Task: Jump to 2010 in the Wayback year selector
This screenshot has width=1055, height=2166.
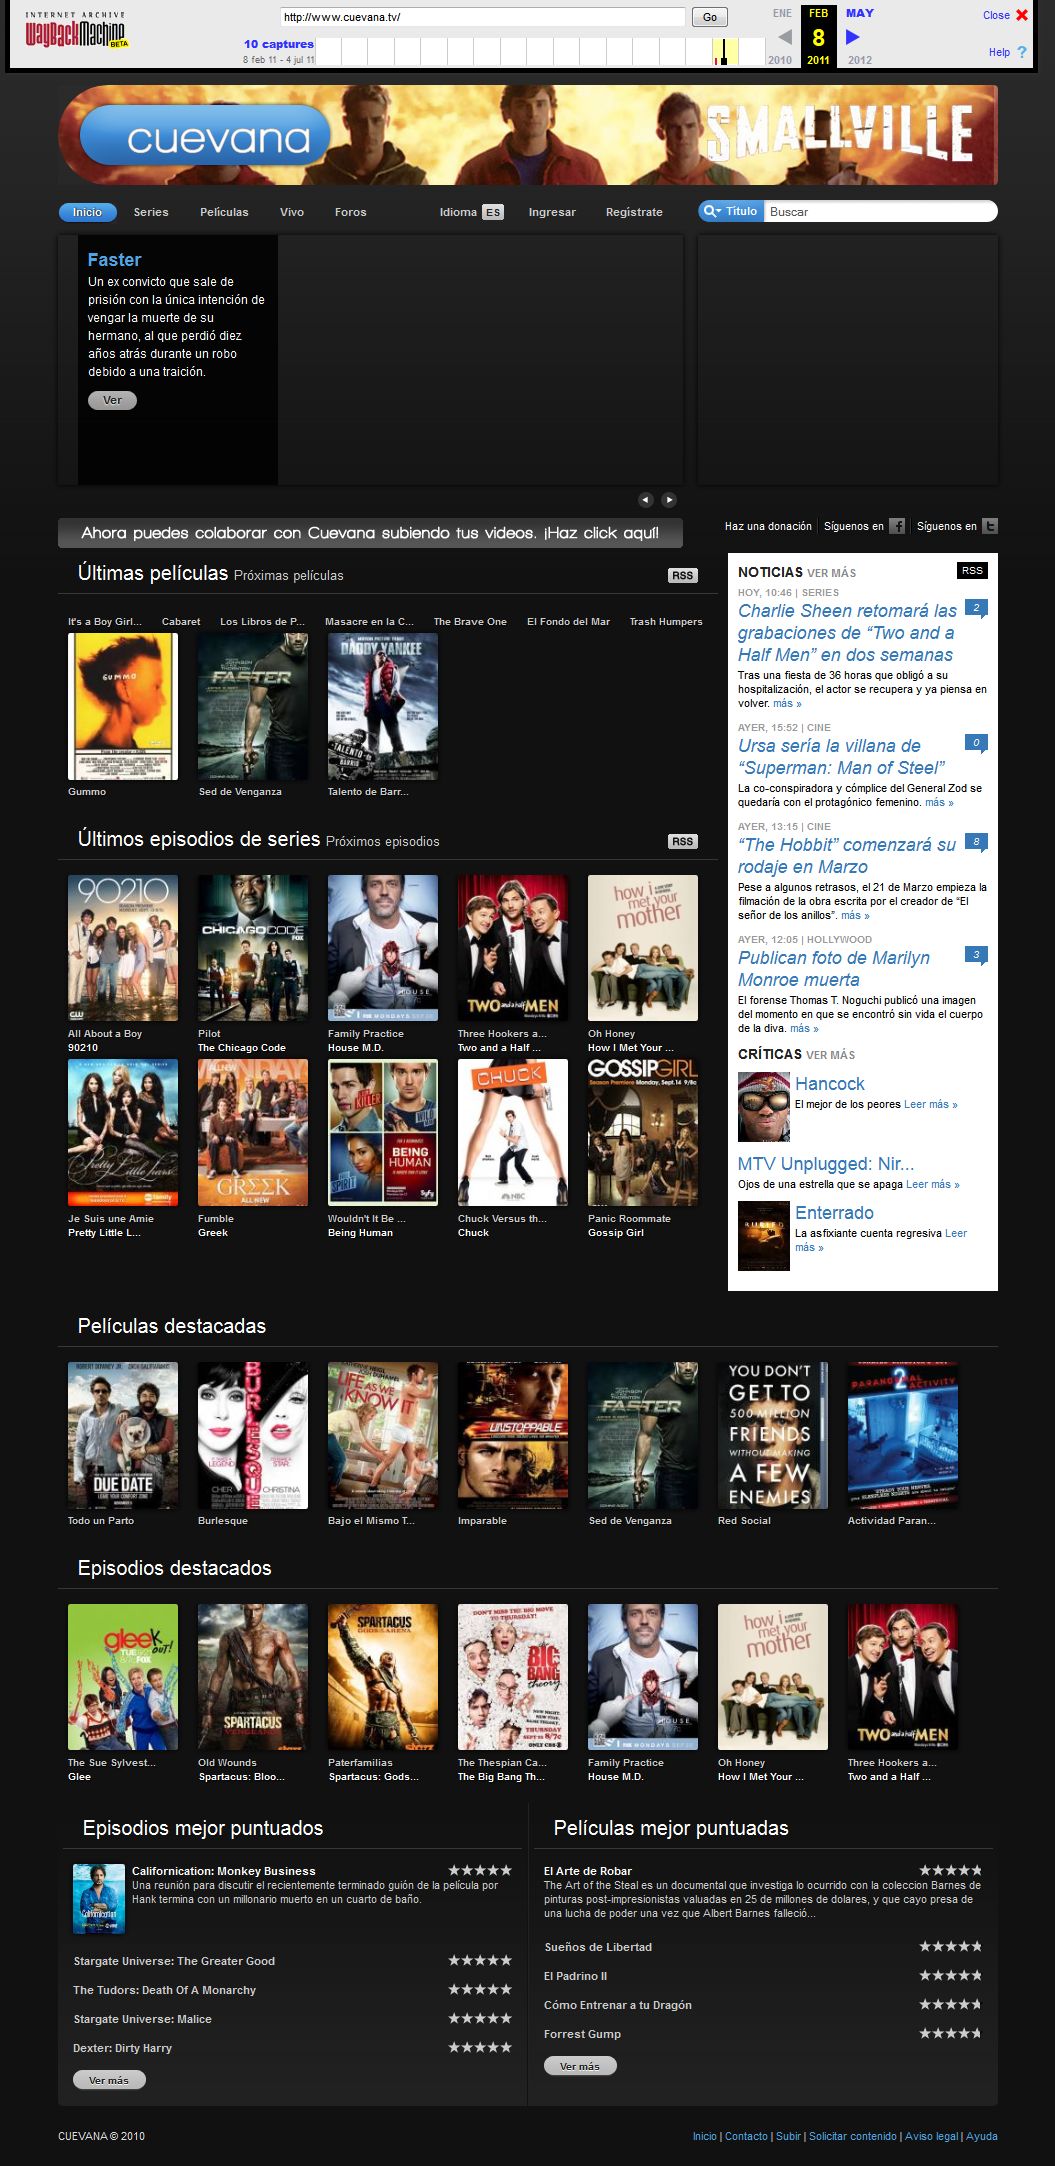Action: tap(780, 60)
